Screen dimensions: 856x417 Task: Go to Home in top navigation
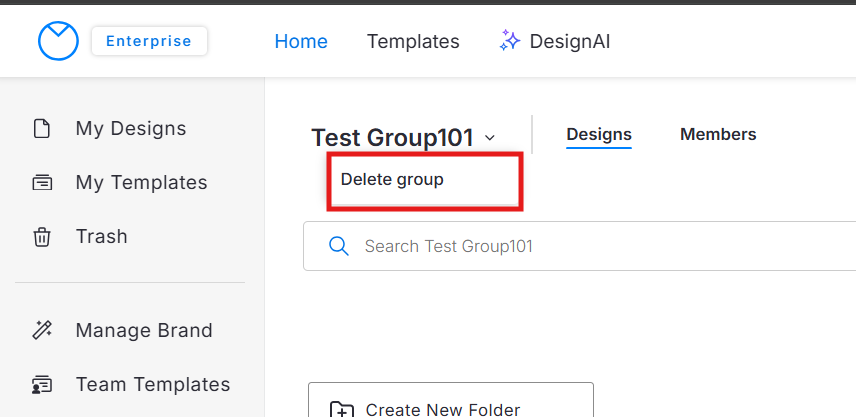(x=301, y=41)
